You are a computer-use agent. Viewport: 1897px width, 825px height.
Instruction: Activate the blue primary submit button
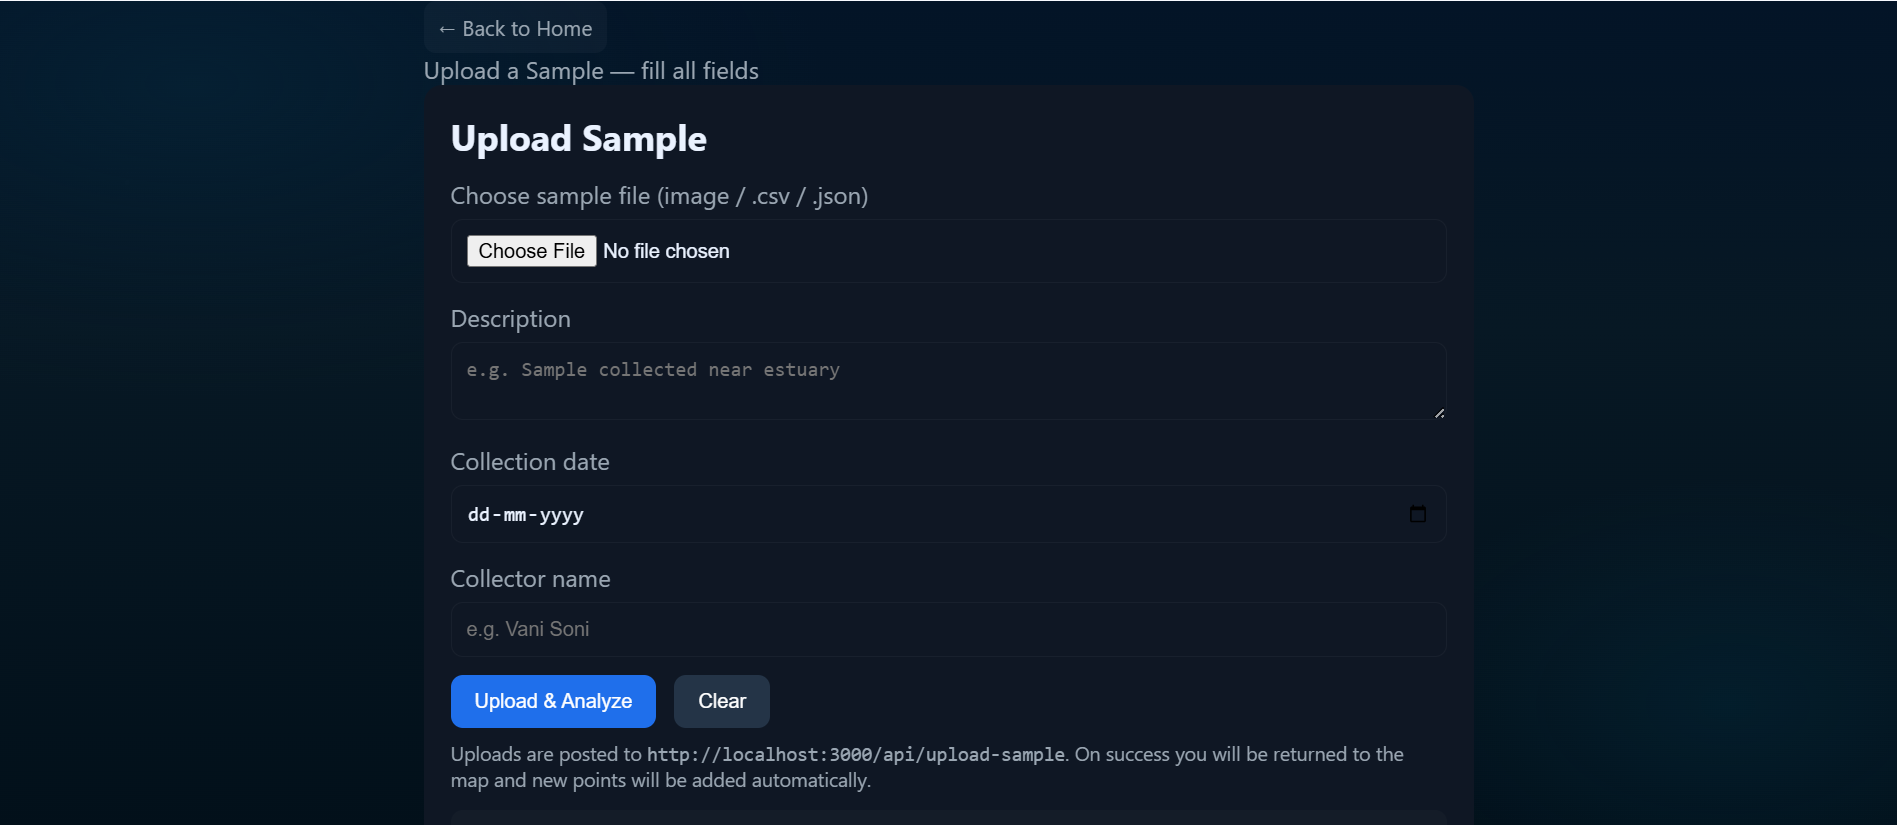coord(552,700)
